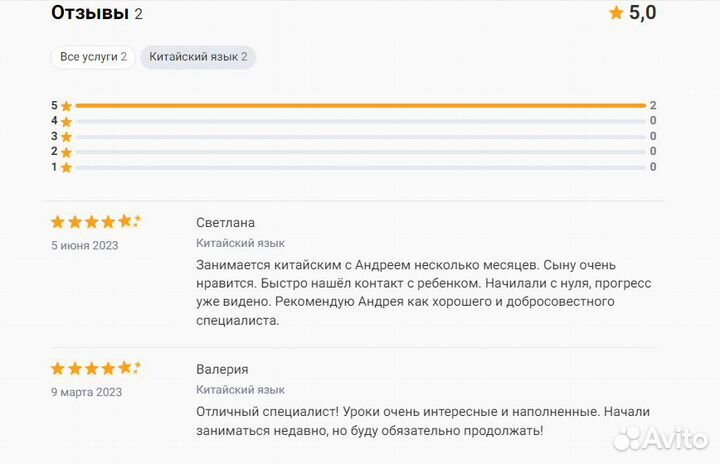This screenshot has height=464, width=720.
Task: Click 'Китайский язык' label under Валерия
Action: [240, 390]
